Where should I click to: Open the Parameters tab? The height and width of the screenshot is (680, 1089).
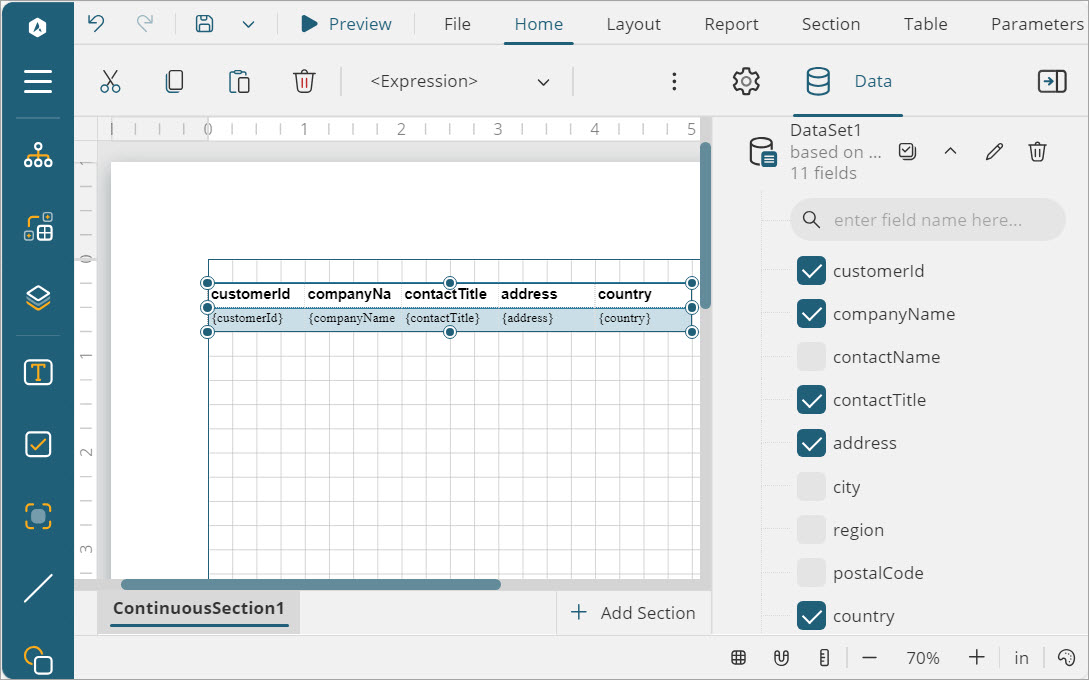click(x=1037, y=24)
